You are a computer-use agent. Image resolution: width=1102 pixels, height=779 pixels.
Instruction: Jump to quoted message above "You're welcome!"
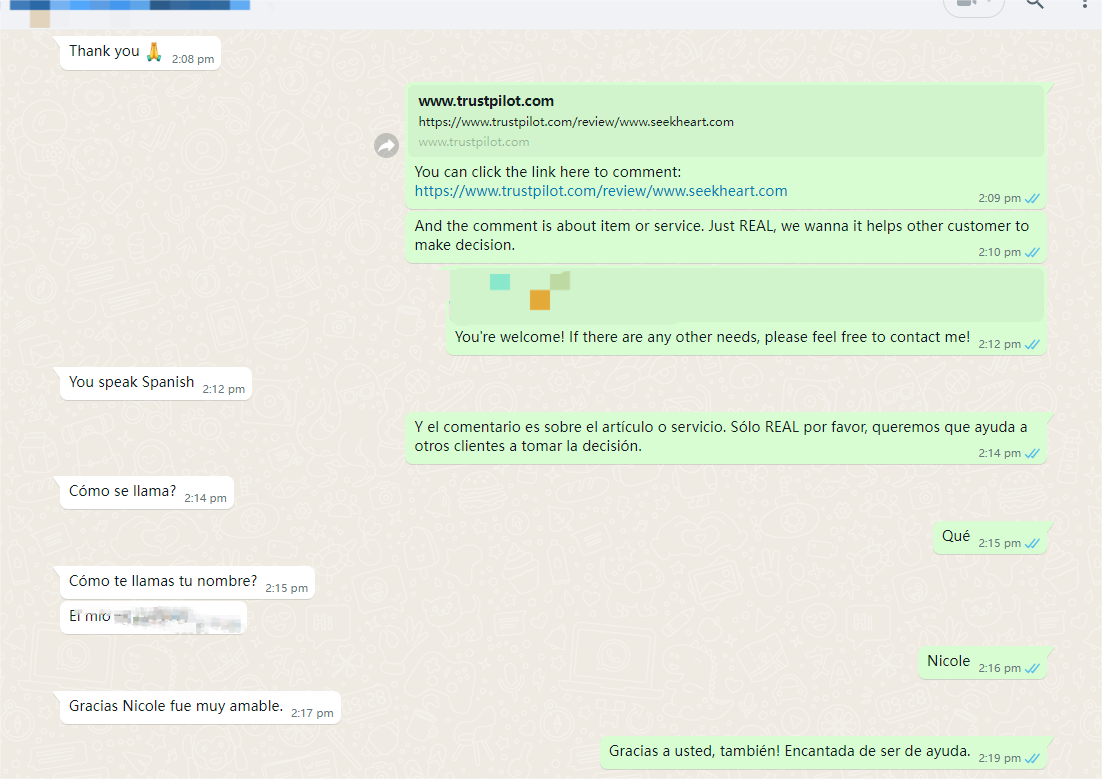(746, 294)
